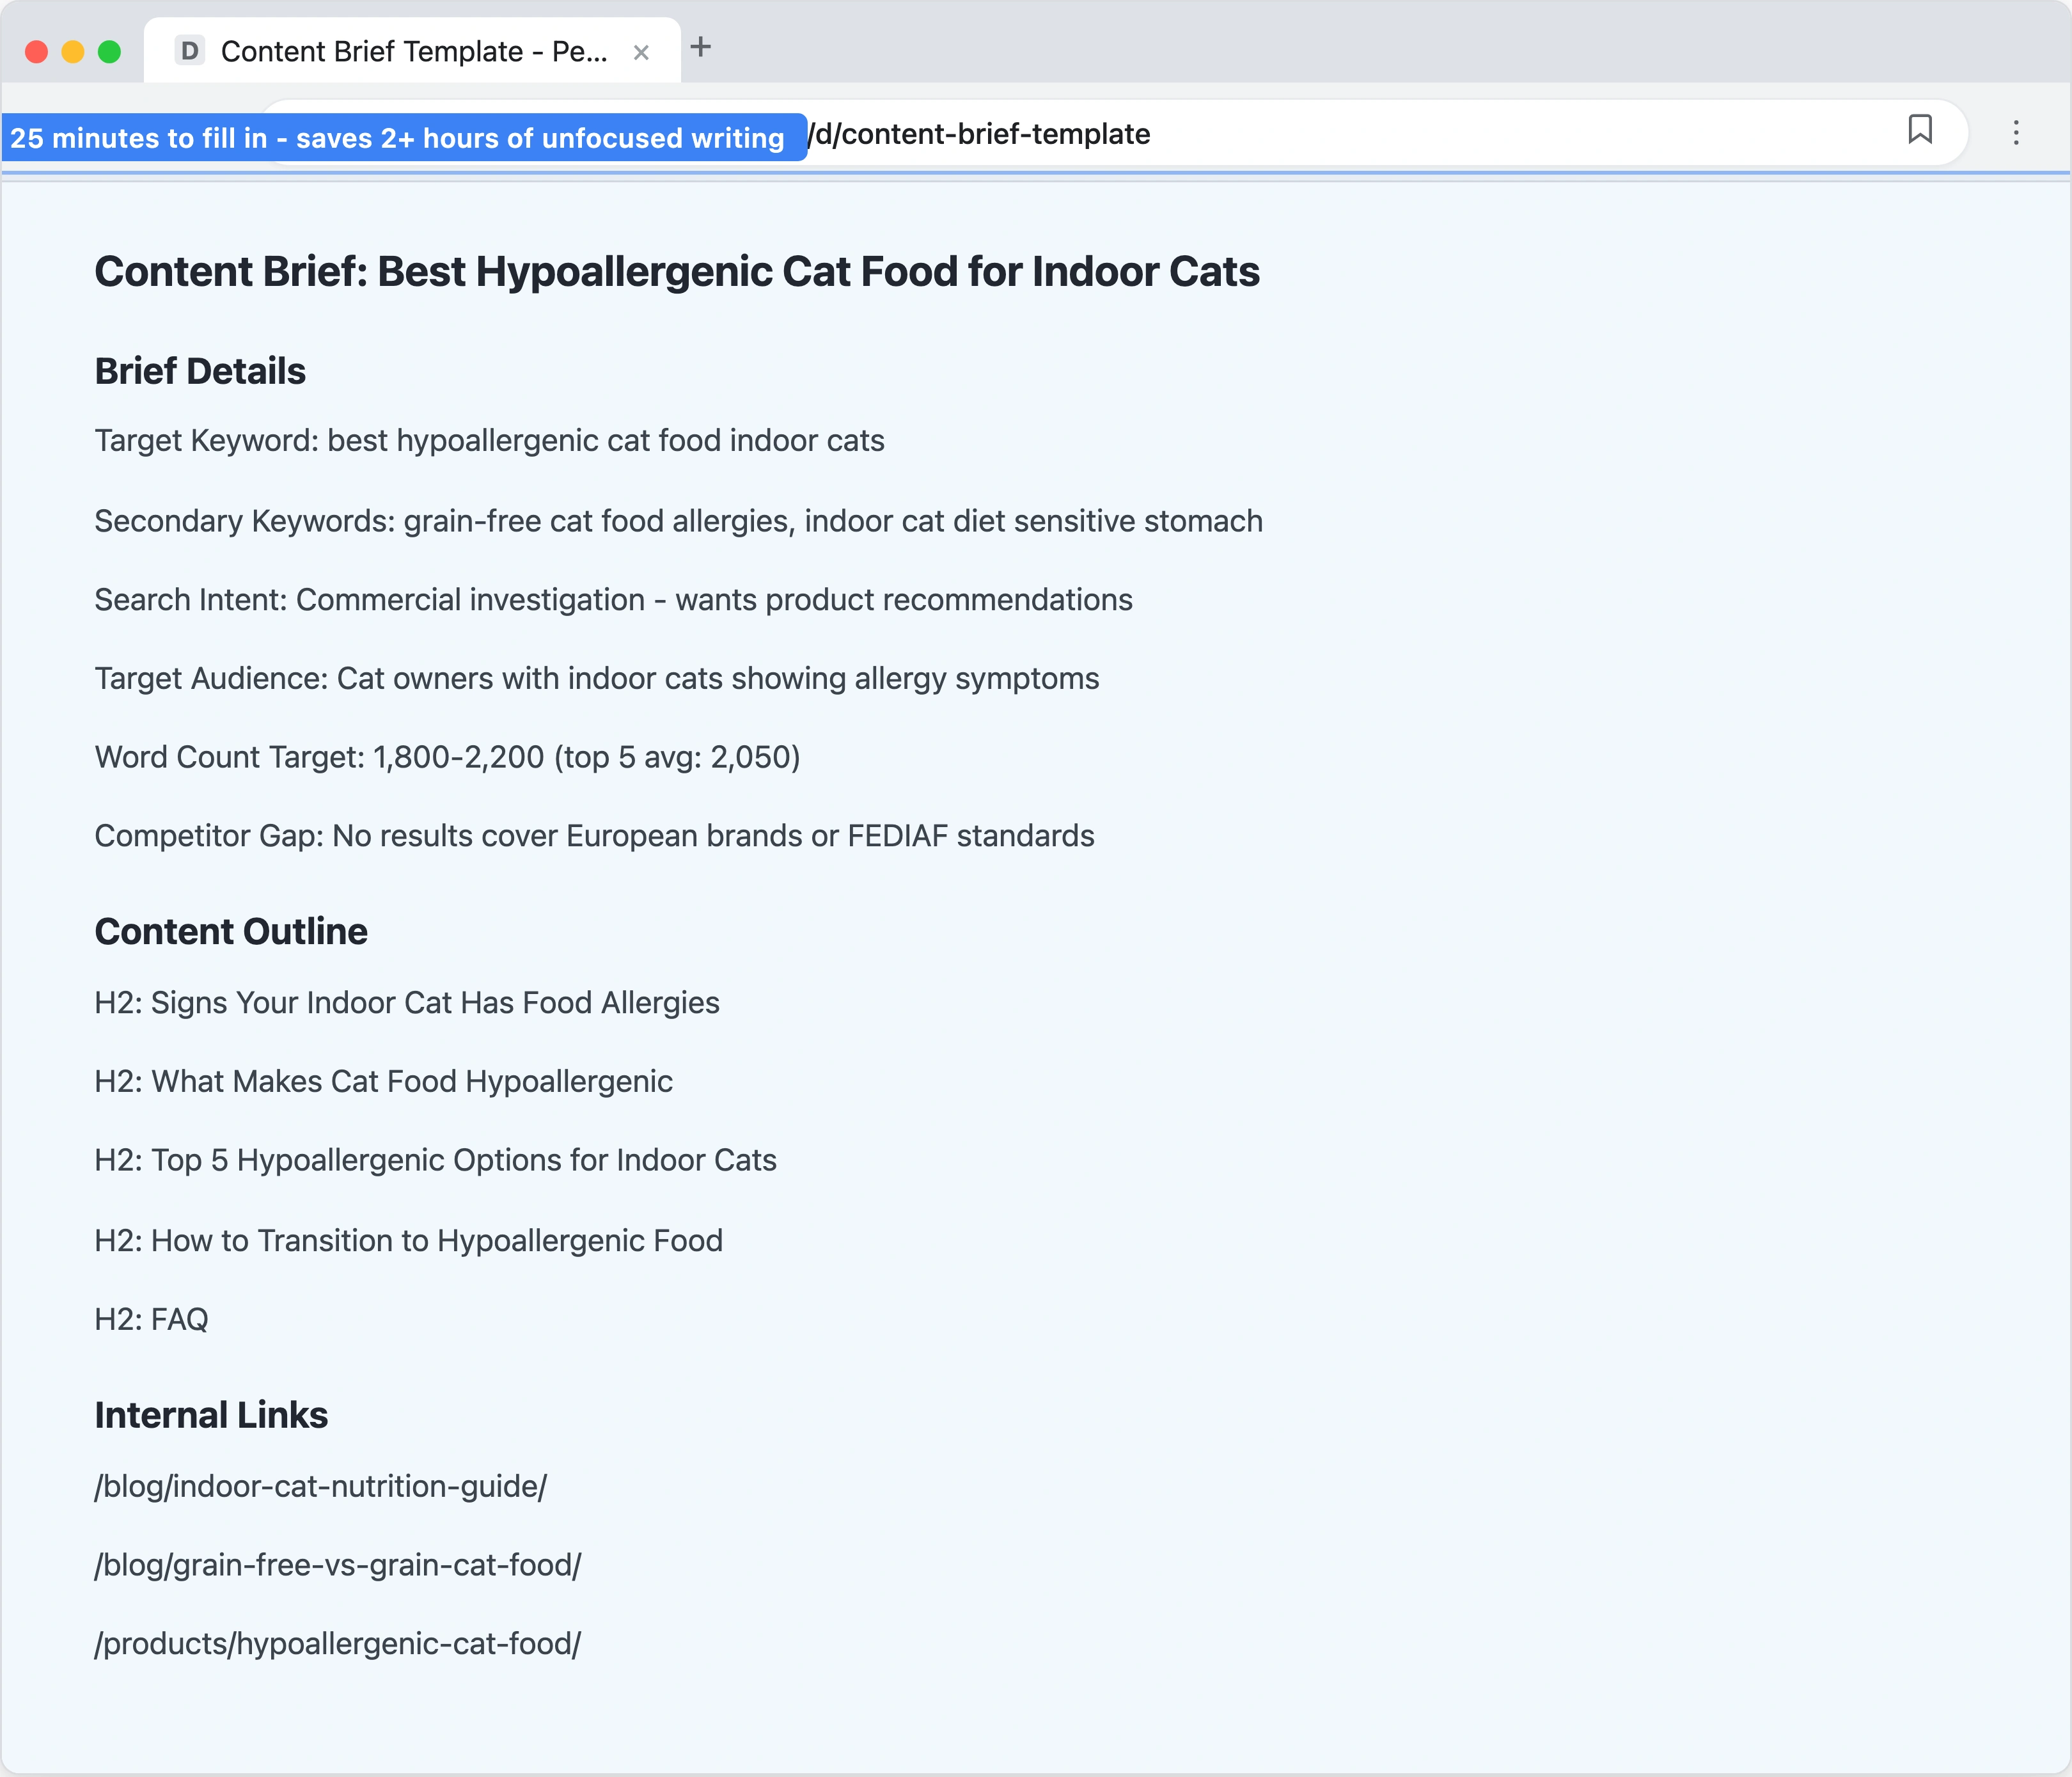Select the Content Brief page title heading

(676, 270)
